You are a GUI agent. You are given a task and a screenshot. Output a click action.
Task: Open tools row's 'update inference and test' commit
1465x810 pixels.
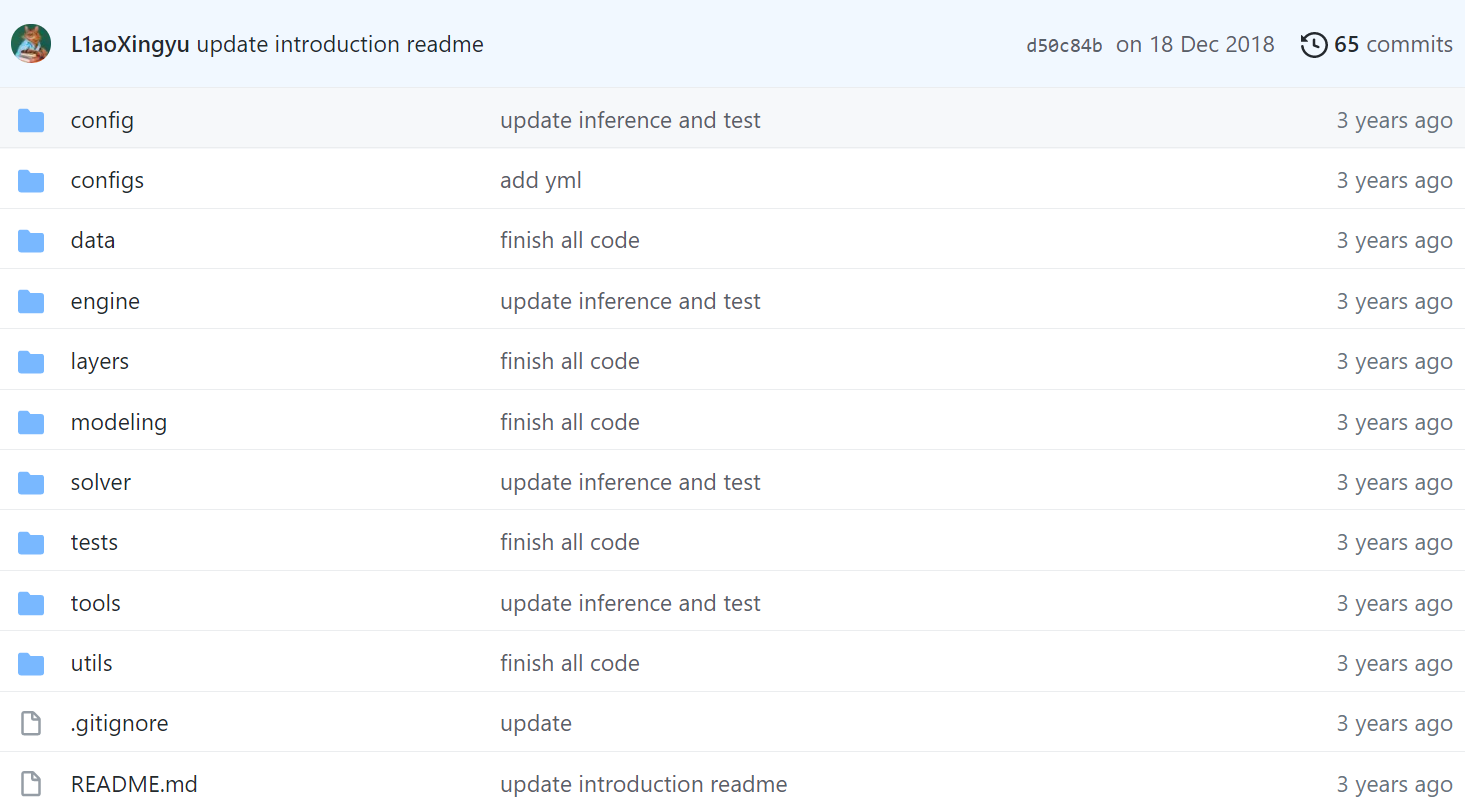[x=630, y=603]
